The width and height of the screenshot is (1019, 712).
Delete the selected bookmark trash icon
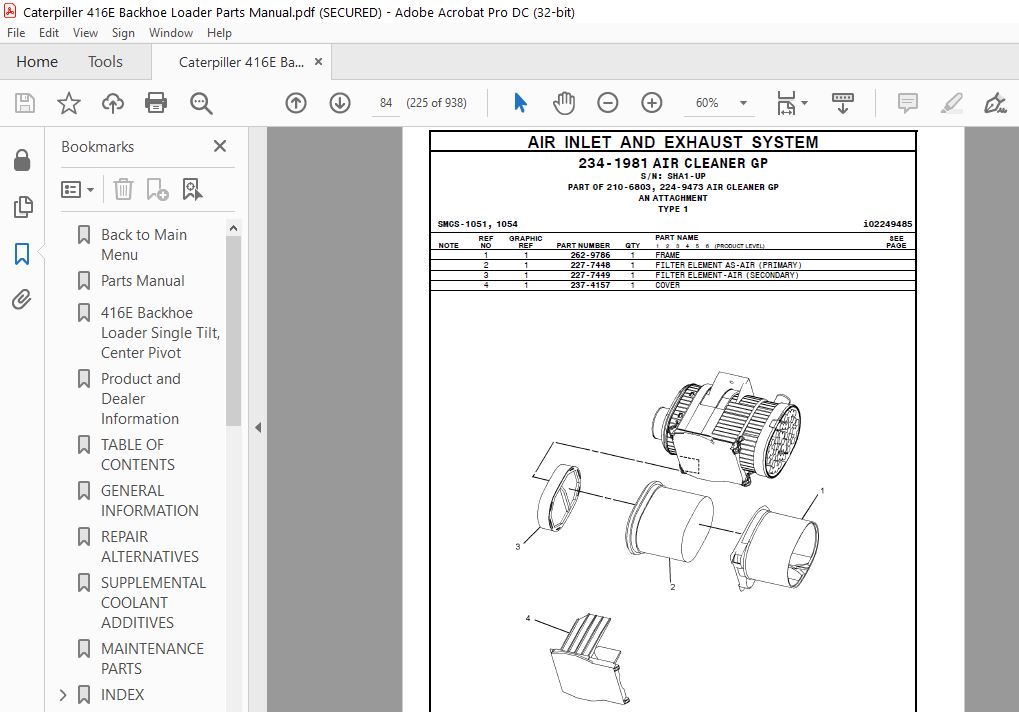(x=123, y=189)
